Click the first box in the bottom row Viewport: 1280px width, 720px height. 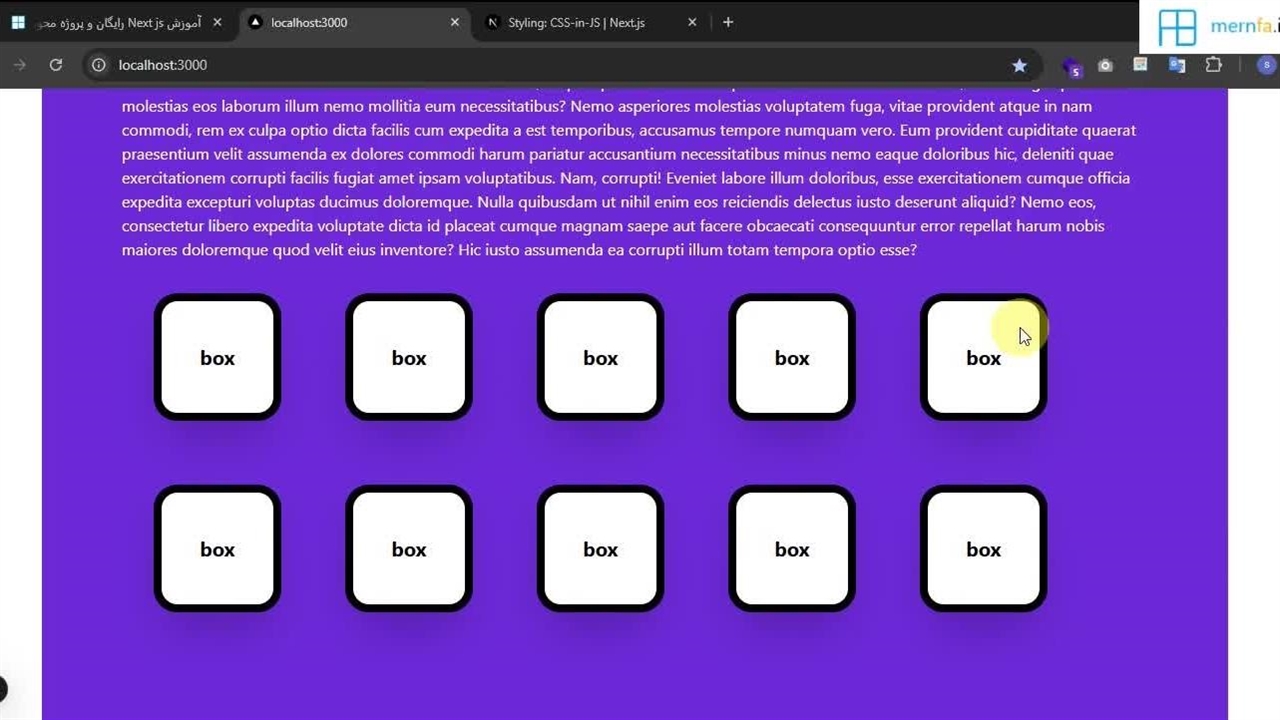(x=217, y=548)
